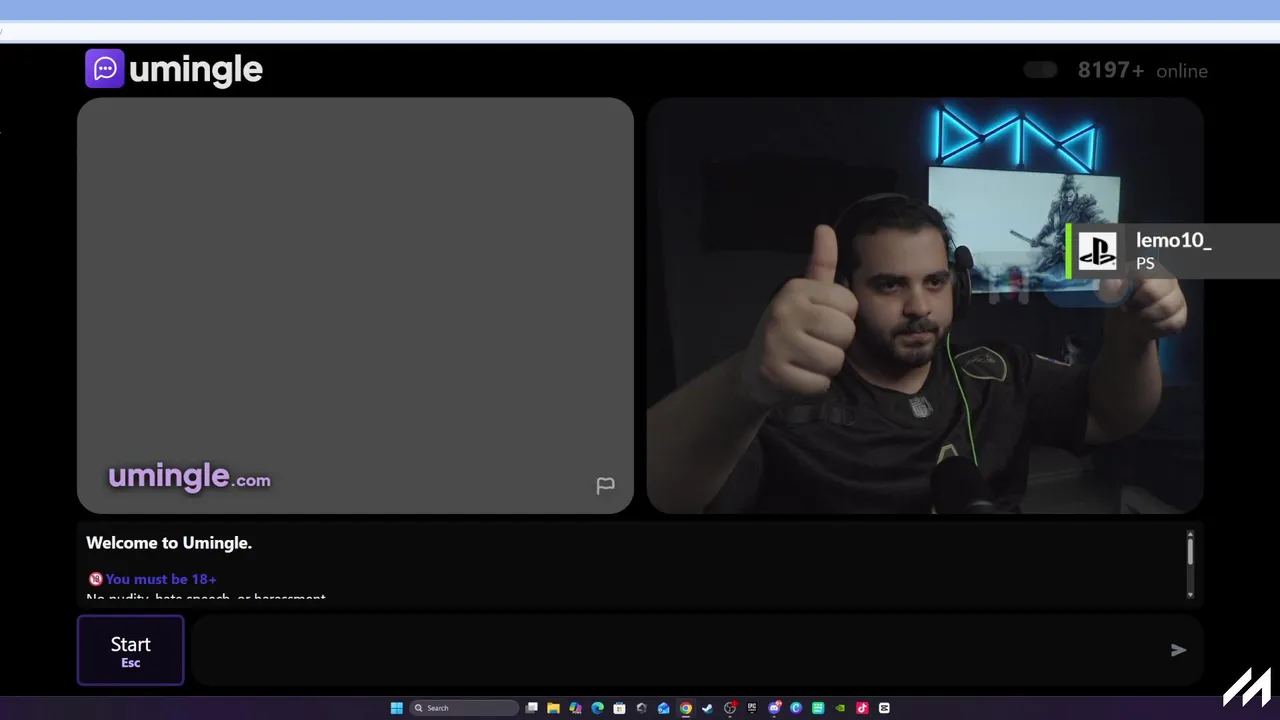Image resolution: width=1280 pixels, height=720 pixels.
Task: Click the 8197+ online counter
Action: click(x=1111, y=70)
